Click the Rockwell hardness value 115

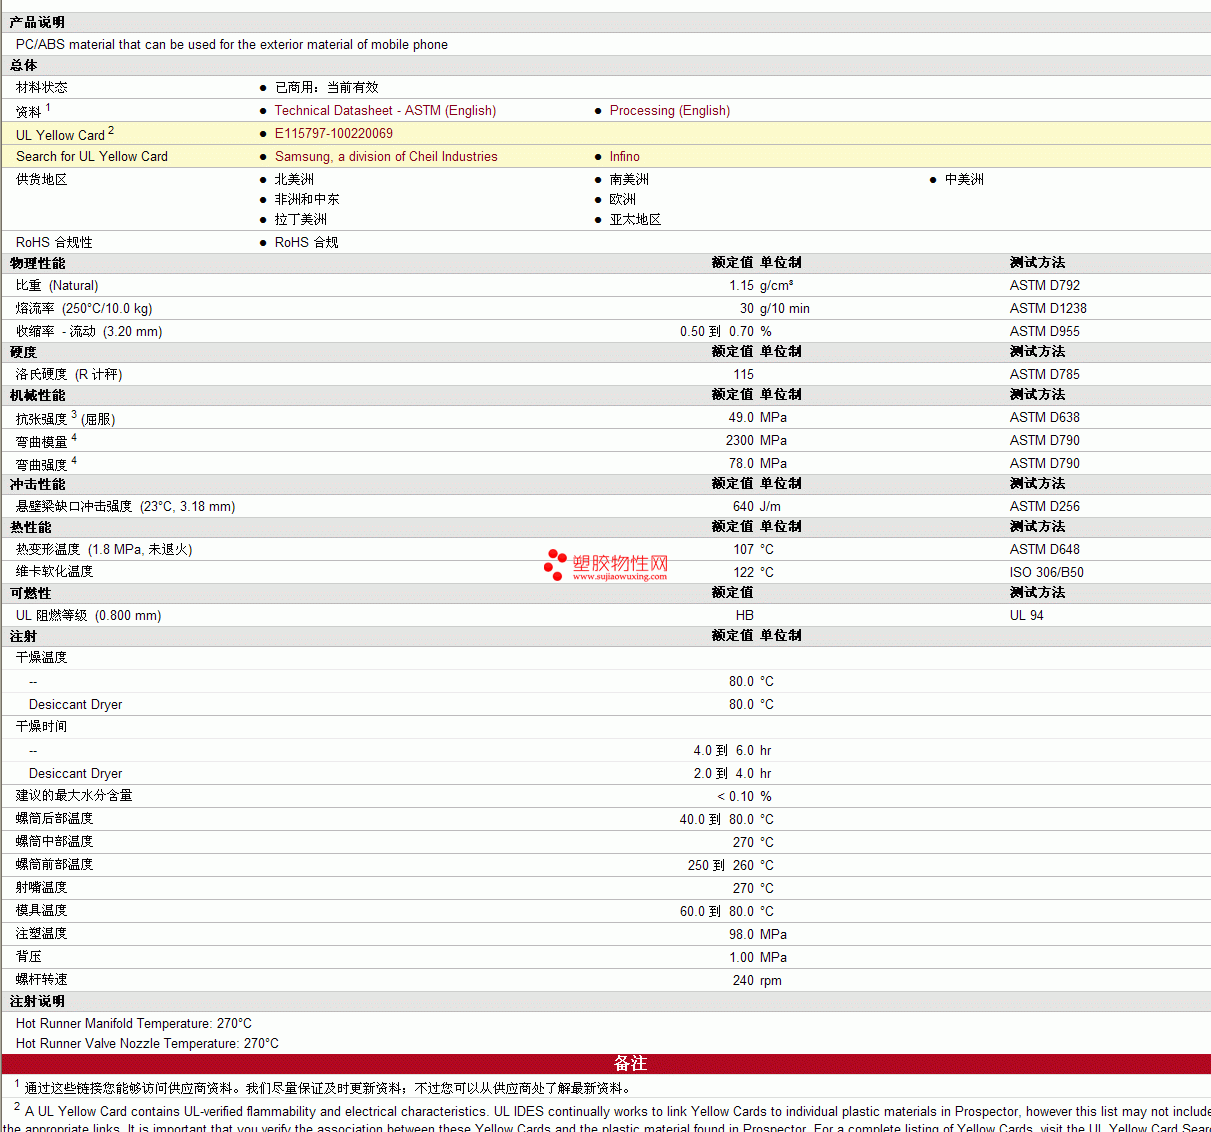tap(743, 375)
